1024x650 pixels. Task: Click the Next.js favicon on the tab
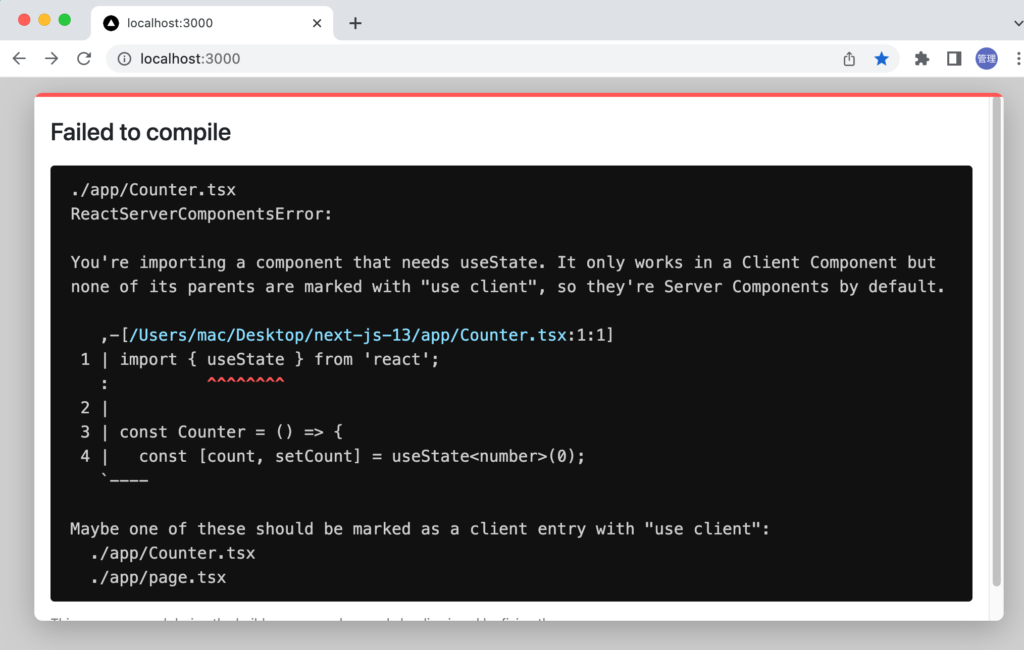click(110, 22)
